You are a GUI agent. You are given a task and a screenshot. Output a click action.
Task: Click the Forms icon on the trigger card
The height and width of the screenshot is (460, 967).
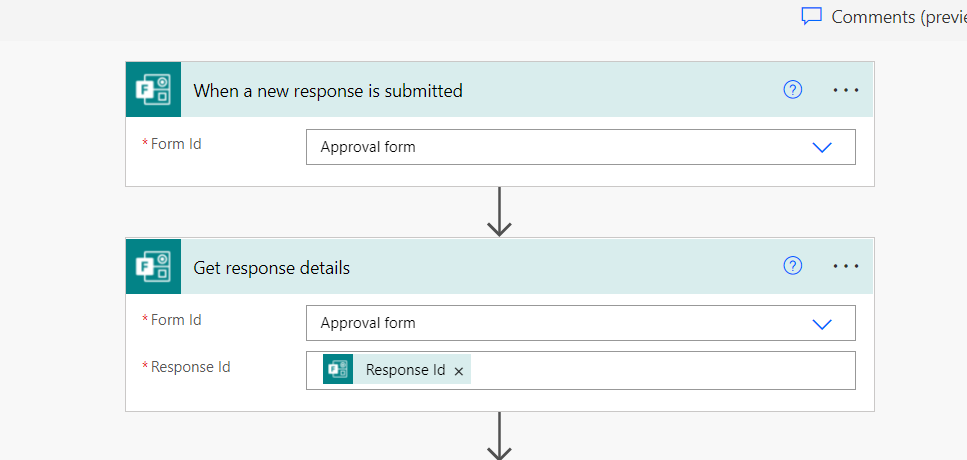tap(153, 89)
